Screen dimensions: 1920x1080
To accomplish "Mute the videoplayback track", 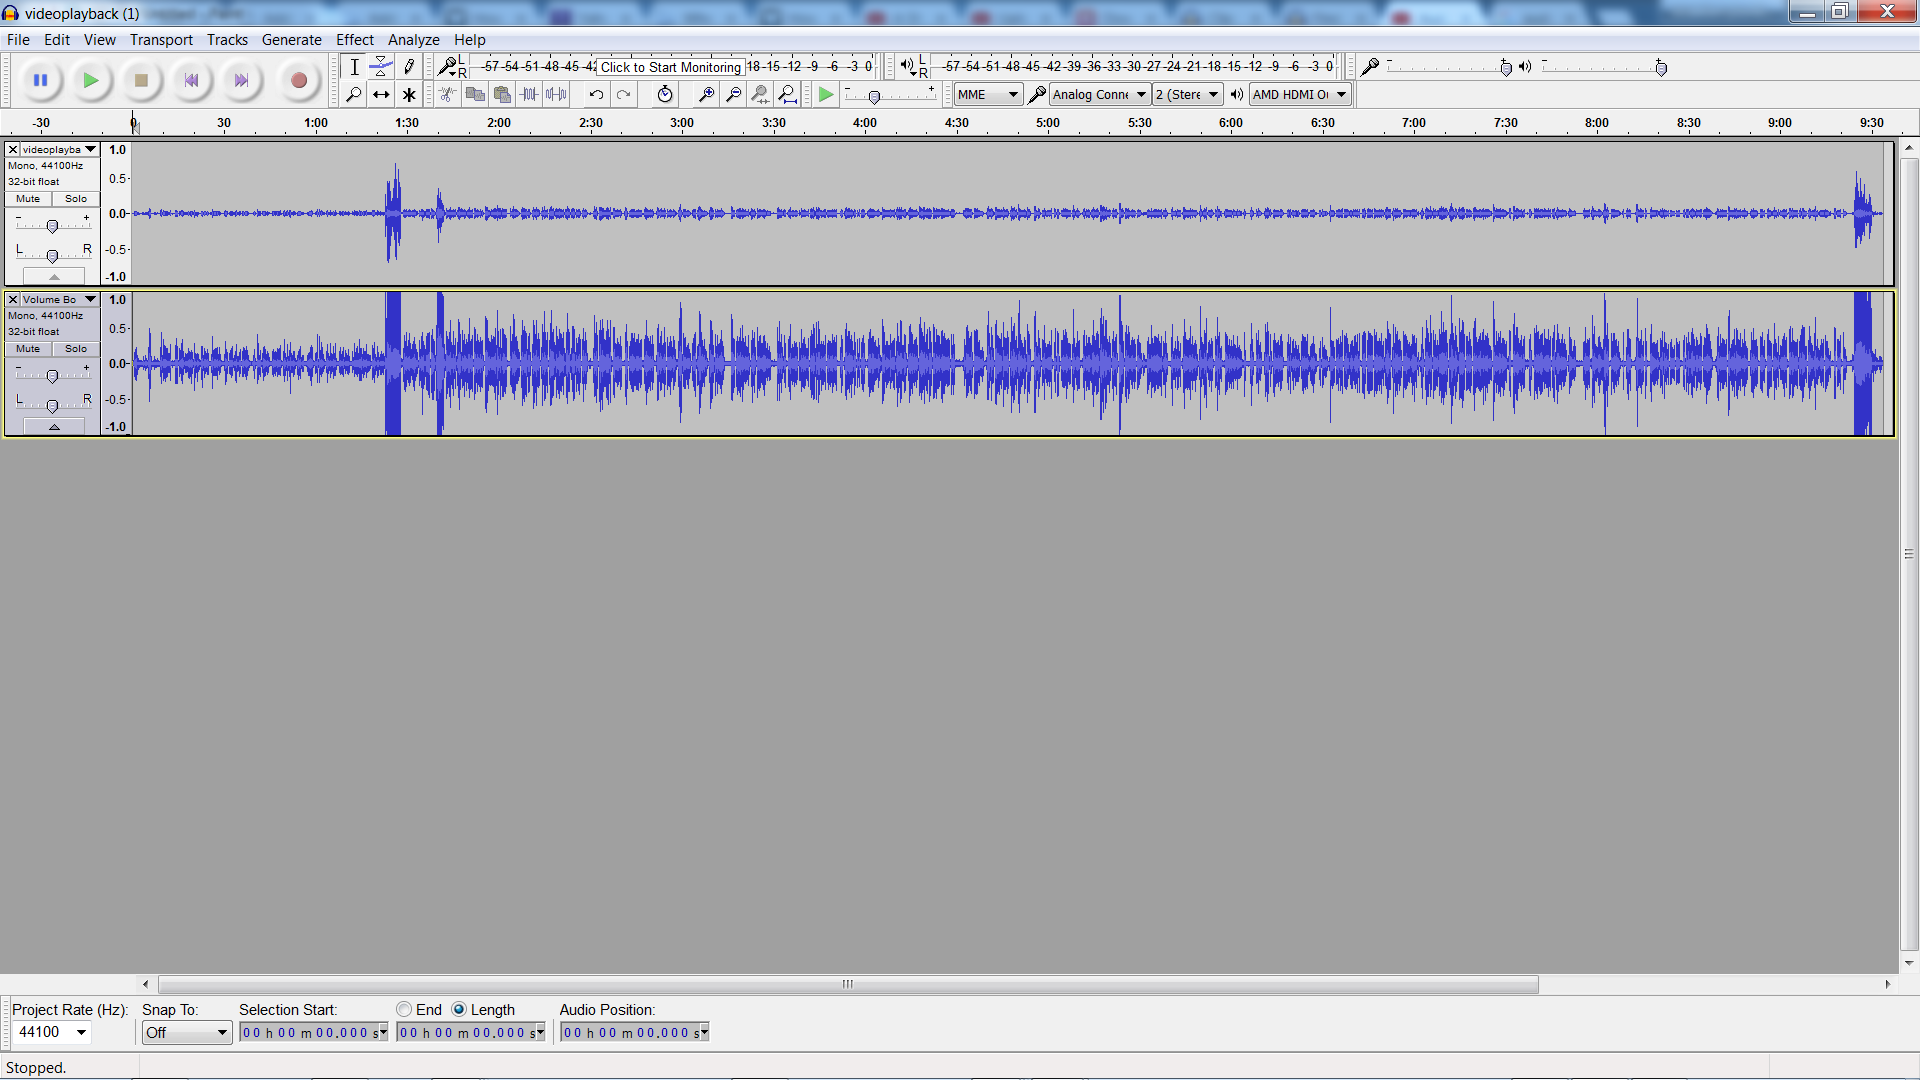I will tap(28, 199).
